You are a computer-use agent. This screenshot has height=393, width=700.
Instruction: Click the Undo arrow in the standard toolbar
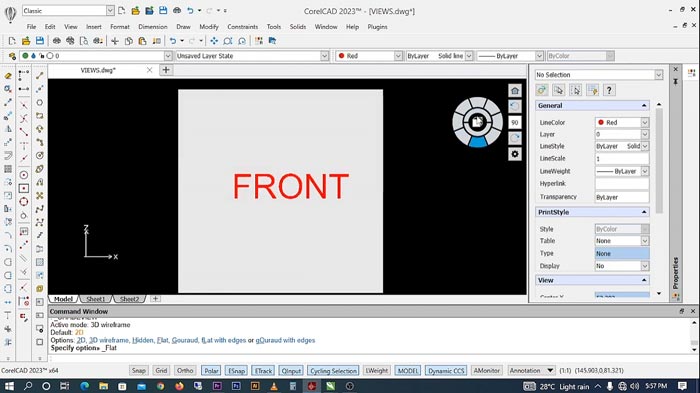pos(173,41)
